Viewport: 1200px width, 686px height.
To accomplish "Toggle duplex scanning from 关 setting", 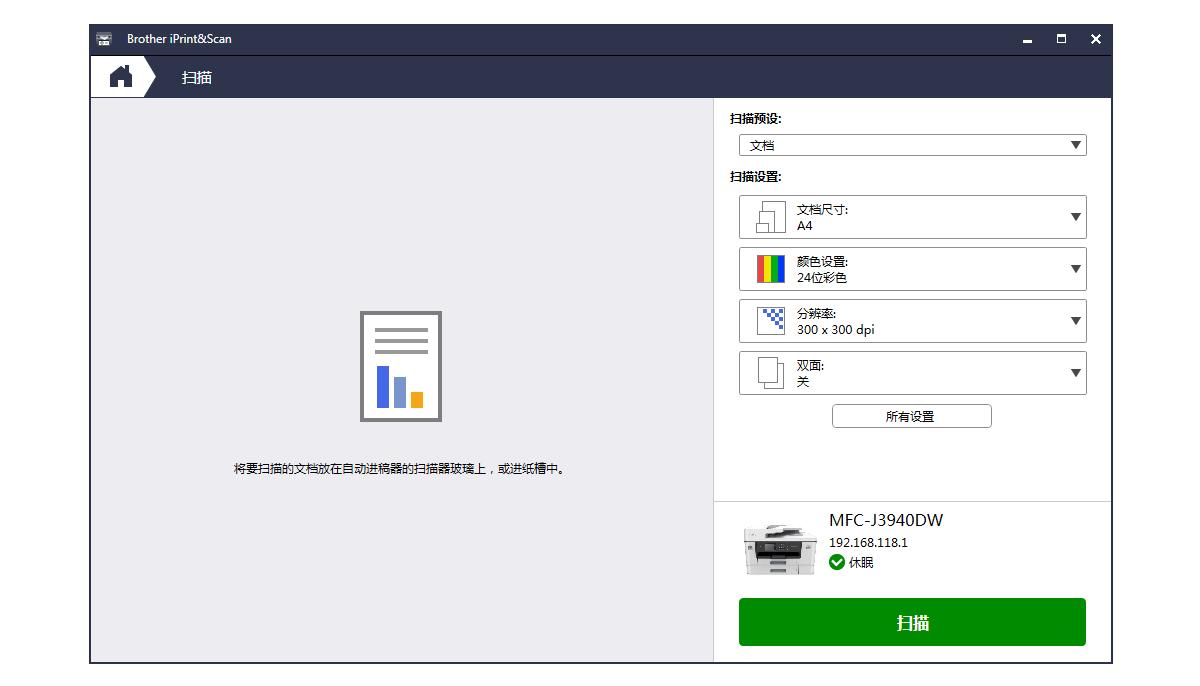I will [x=912, y=372].
